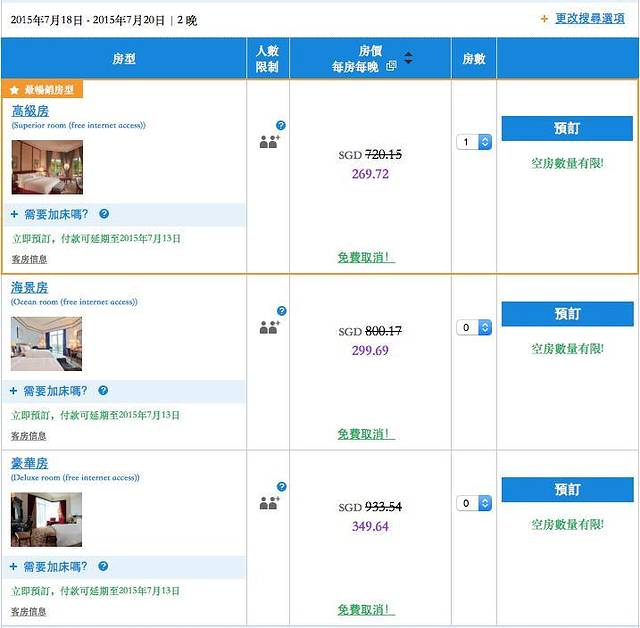Open room quantity dropdown for Ocean room
The width and height of the screenshot is (640, 628).
point(475,327)
